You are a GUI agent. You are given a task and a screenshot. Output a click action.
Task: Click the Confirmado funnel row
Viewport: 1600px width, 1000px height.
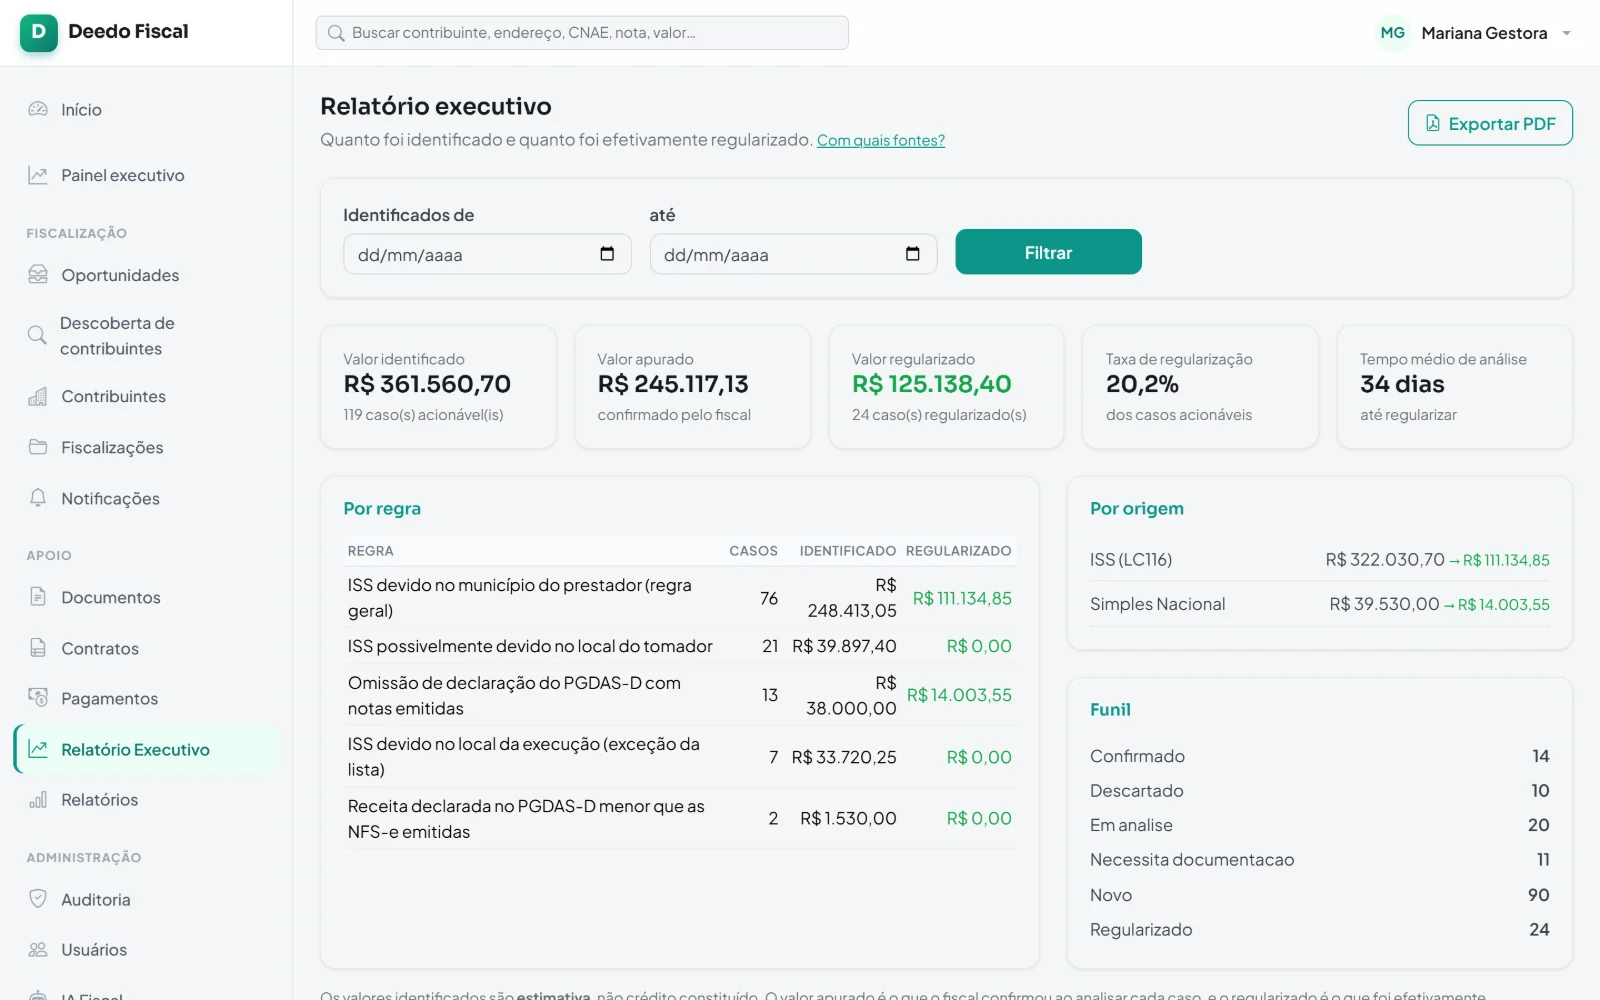(x=1320, y=756)
